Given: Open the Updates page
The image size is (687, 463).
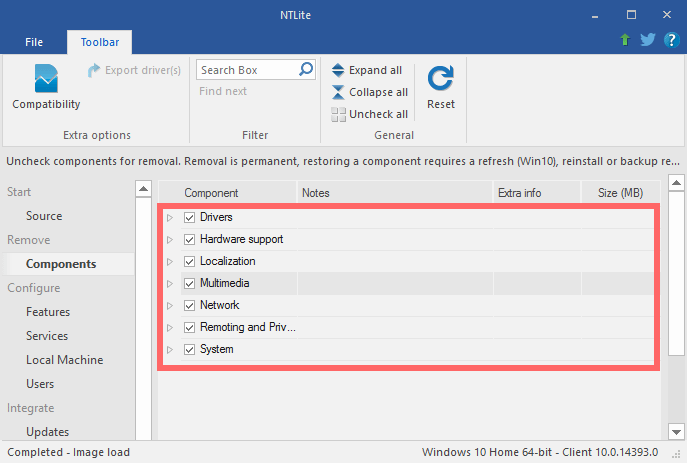Looking at the screenshot, I should coord(47,432).
